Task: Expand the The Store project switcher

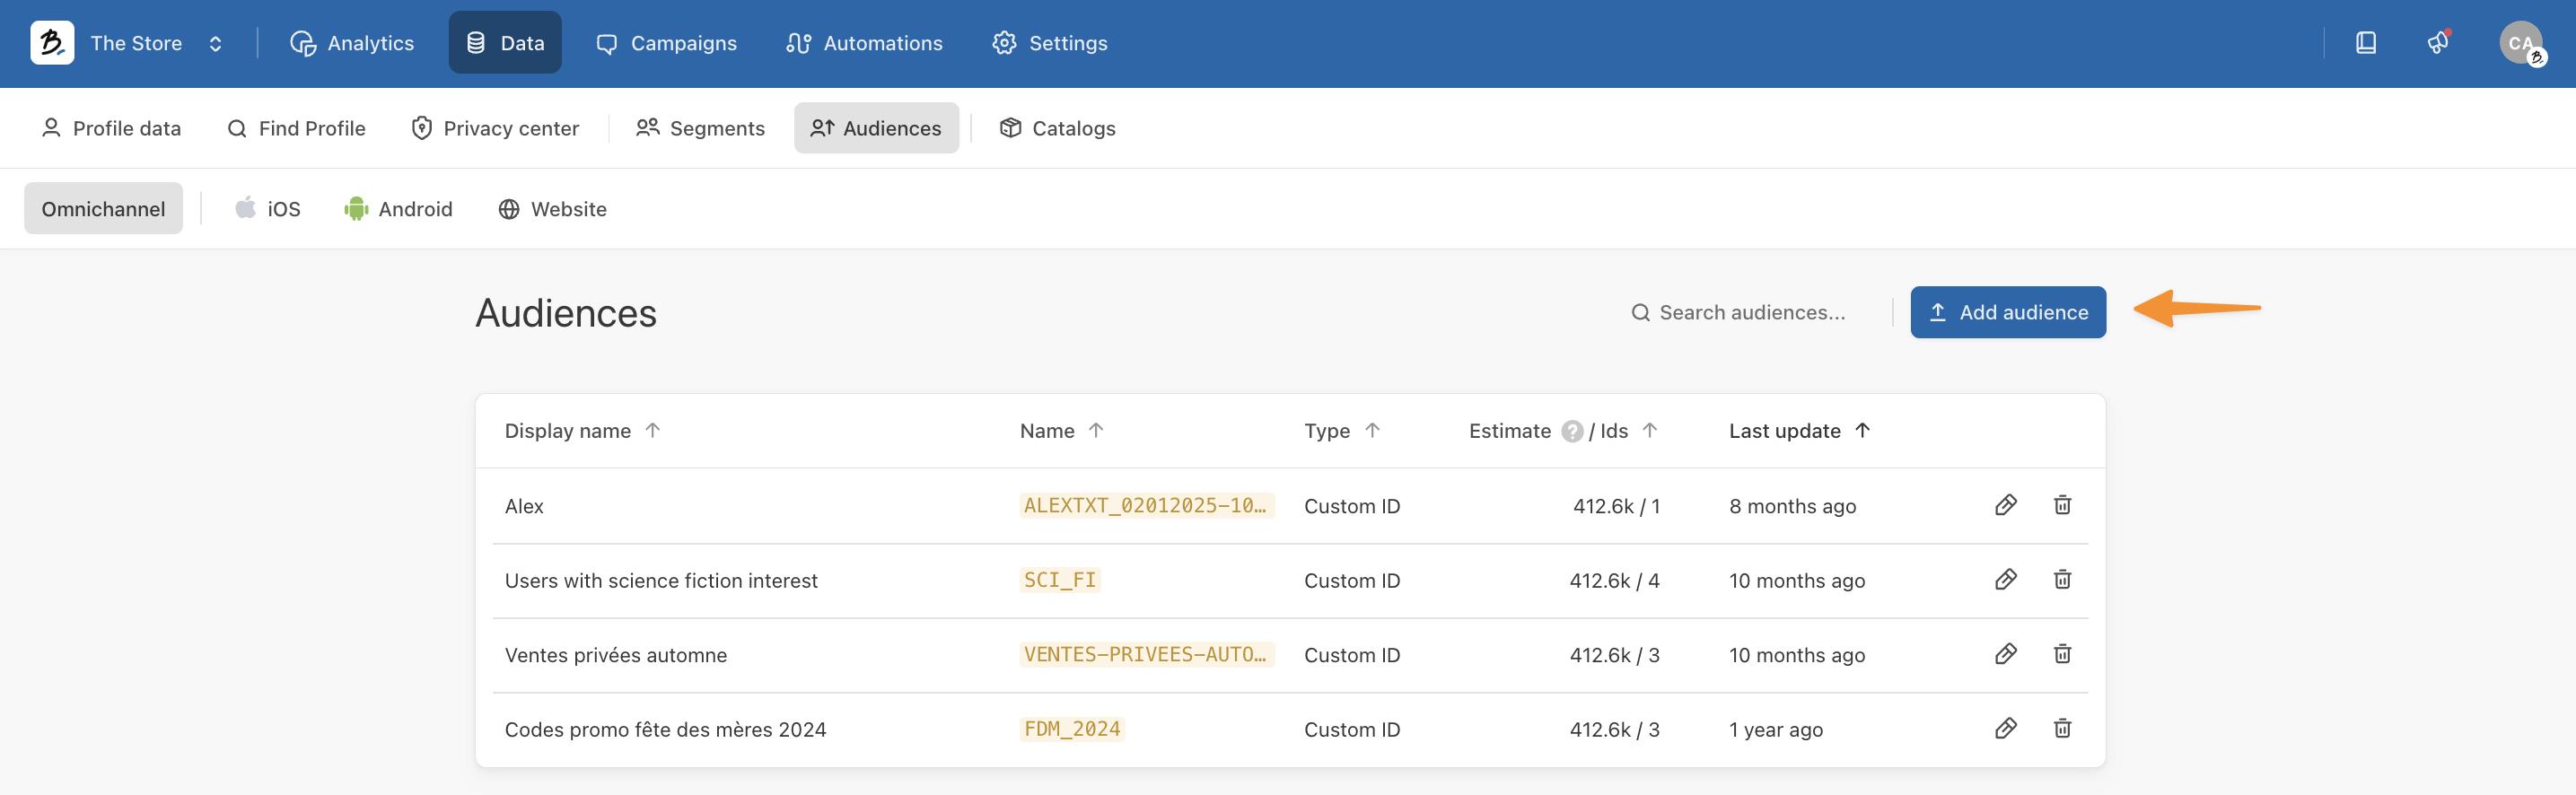Action: [215, 43]
